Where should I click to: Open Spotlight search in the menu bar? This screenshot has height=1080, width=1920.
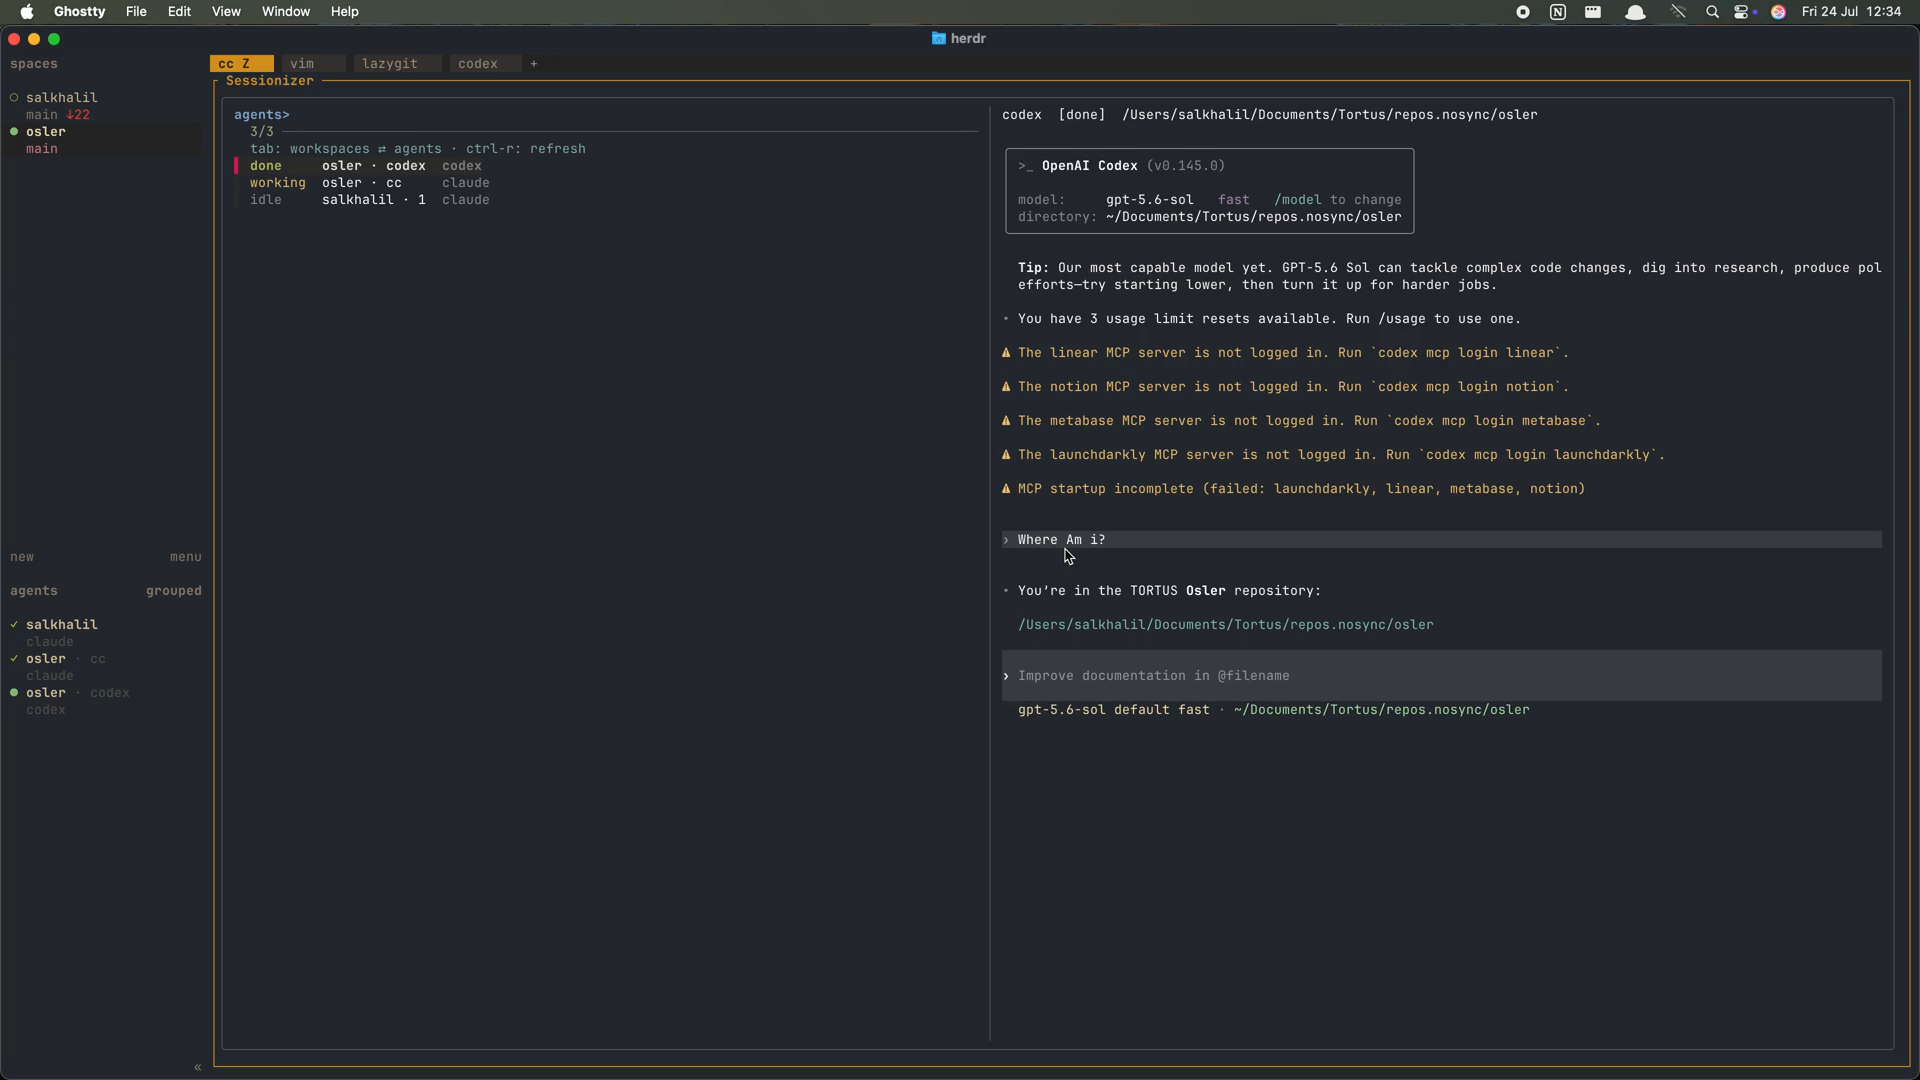[x=1712, y=12]
